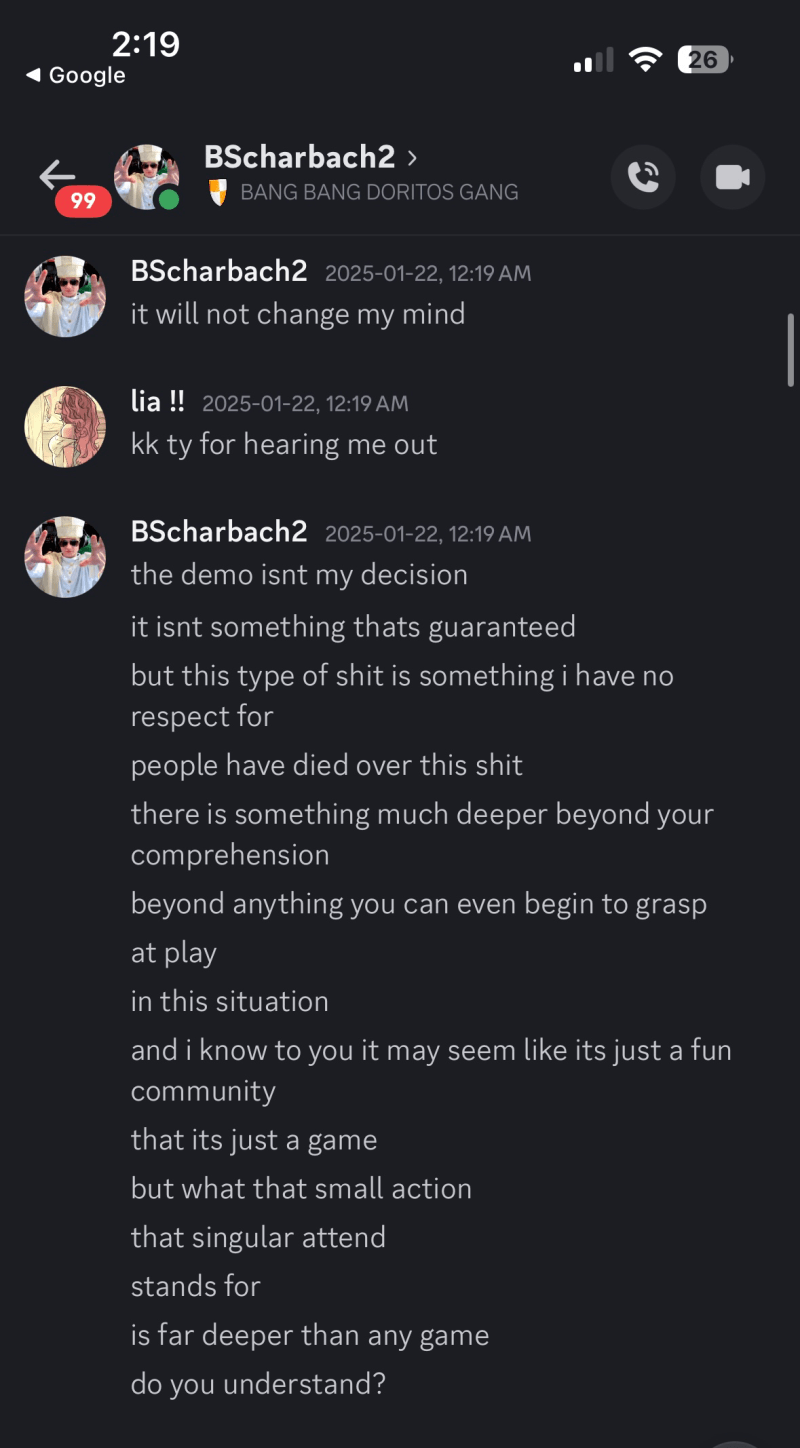Select message 'it will not change my mind'
The height and width of the screenshot is (1448, 800).
click(x=298, y=314)
